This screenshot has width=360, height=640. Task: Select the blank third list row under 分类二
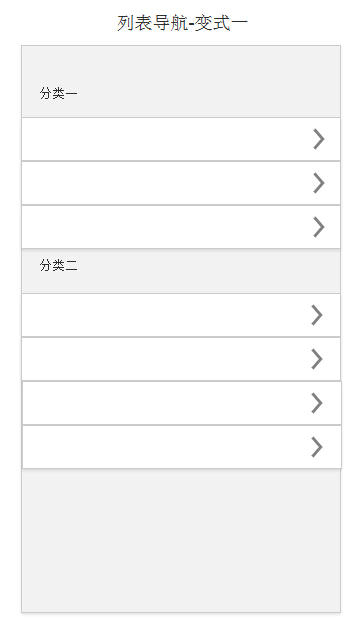(x=182, y=403)
